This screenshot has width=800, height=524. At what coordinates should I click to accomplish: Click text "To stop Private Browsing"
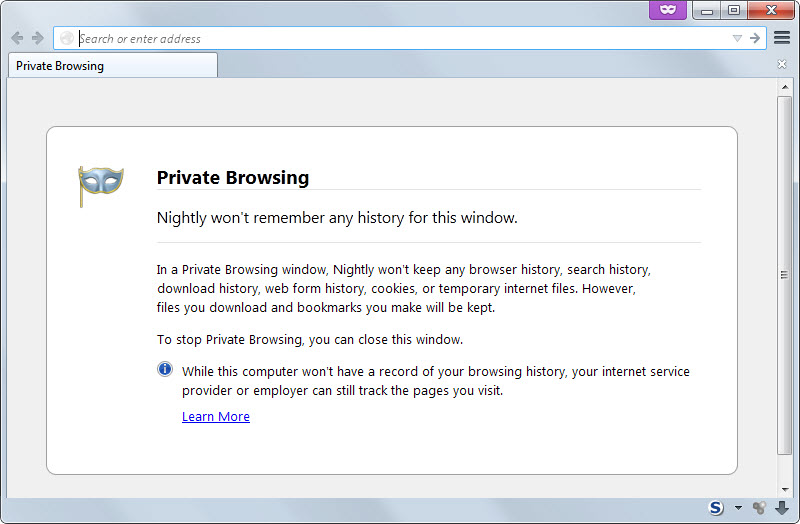(230, 340)
